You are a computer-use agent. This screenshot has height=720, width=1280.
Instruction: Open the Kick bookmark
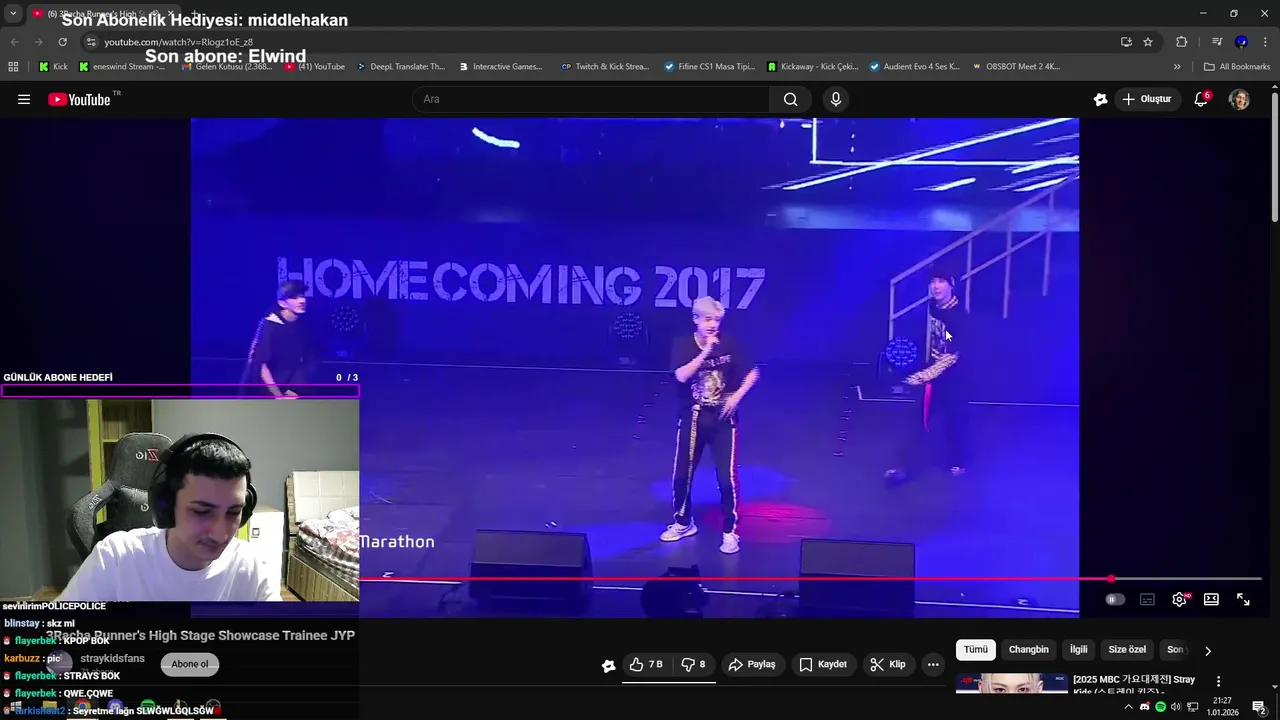point(53,67)
